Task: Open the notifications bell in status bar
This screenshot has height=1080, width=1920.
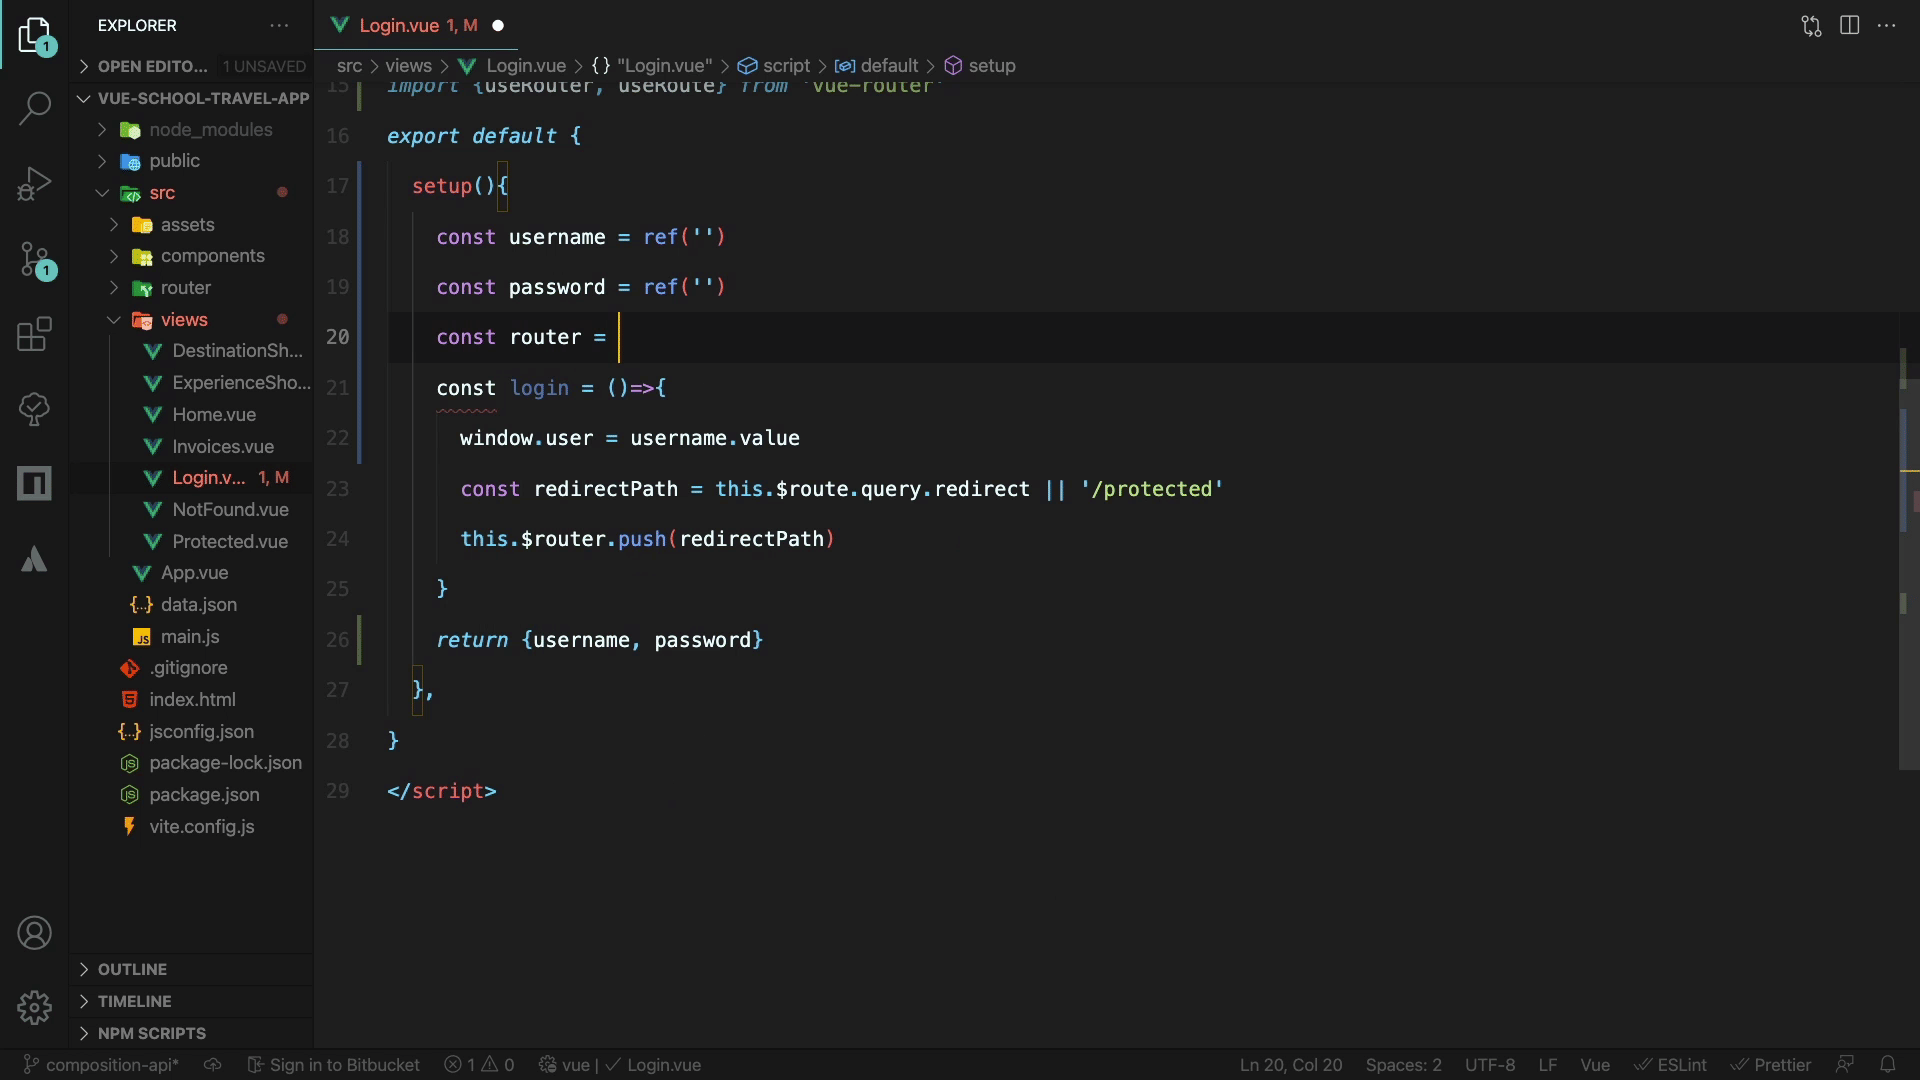Action: [1887, 1065]
